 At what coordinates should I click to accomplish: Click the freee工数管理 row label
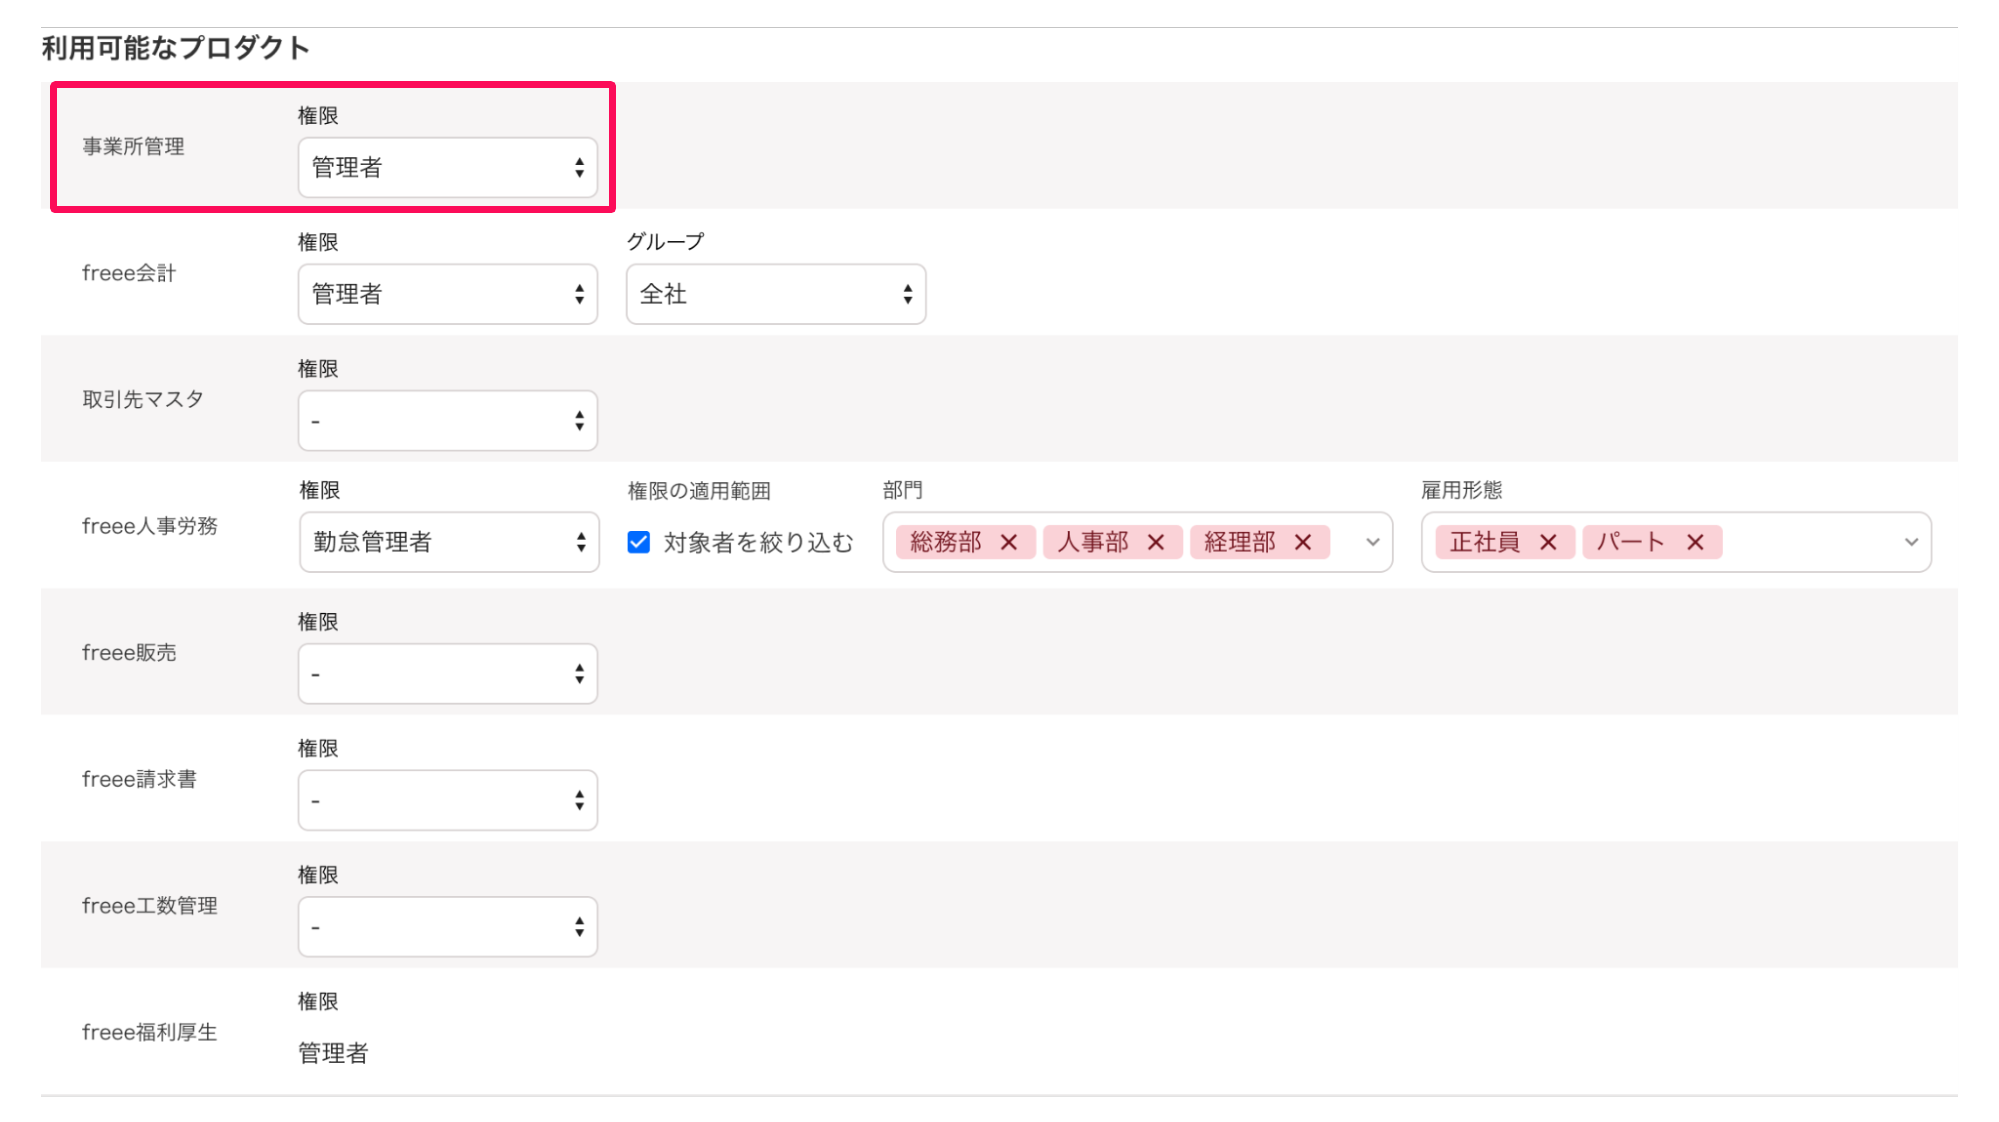[x=150, y=906]
